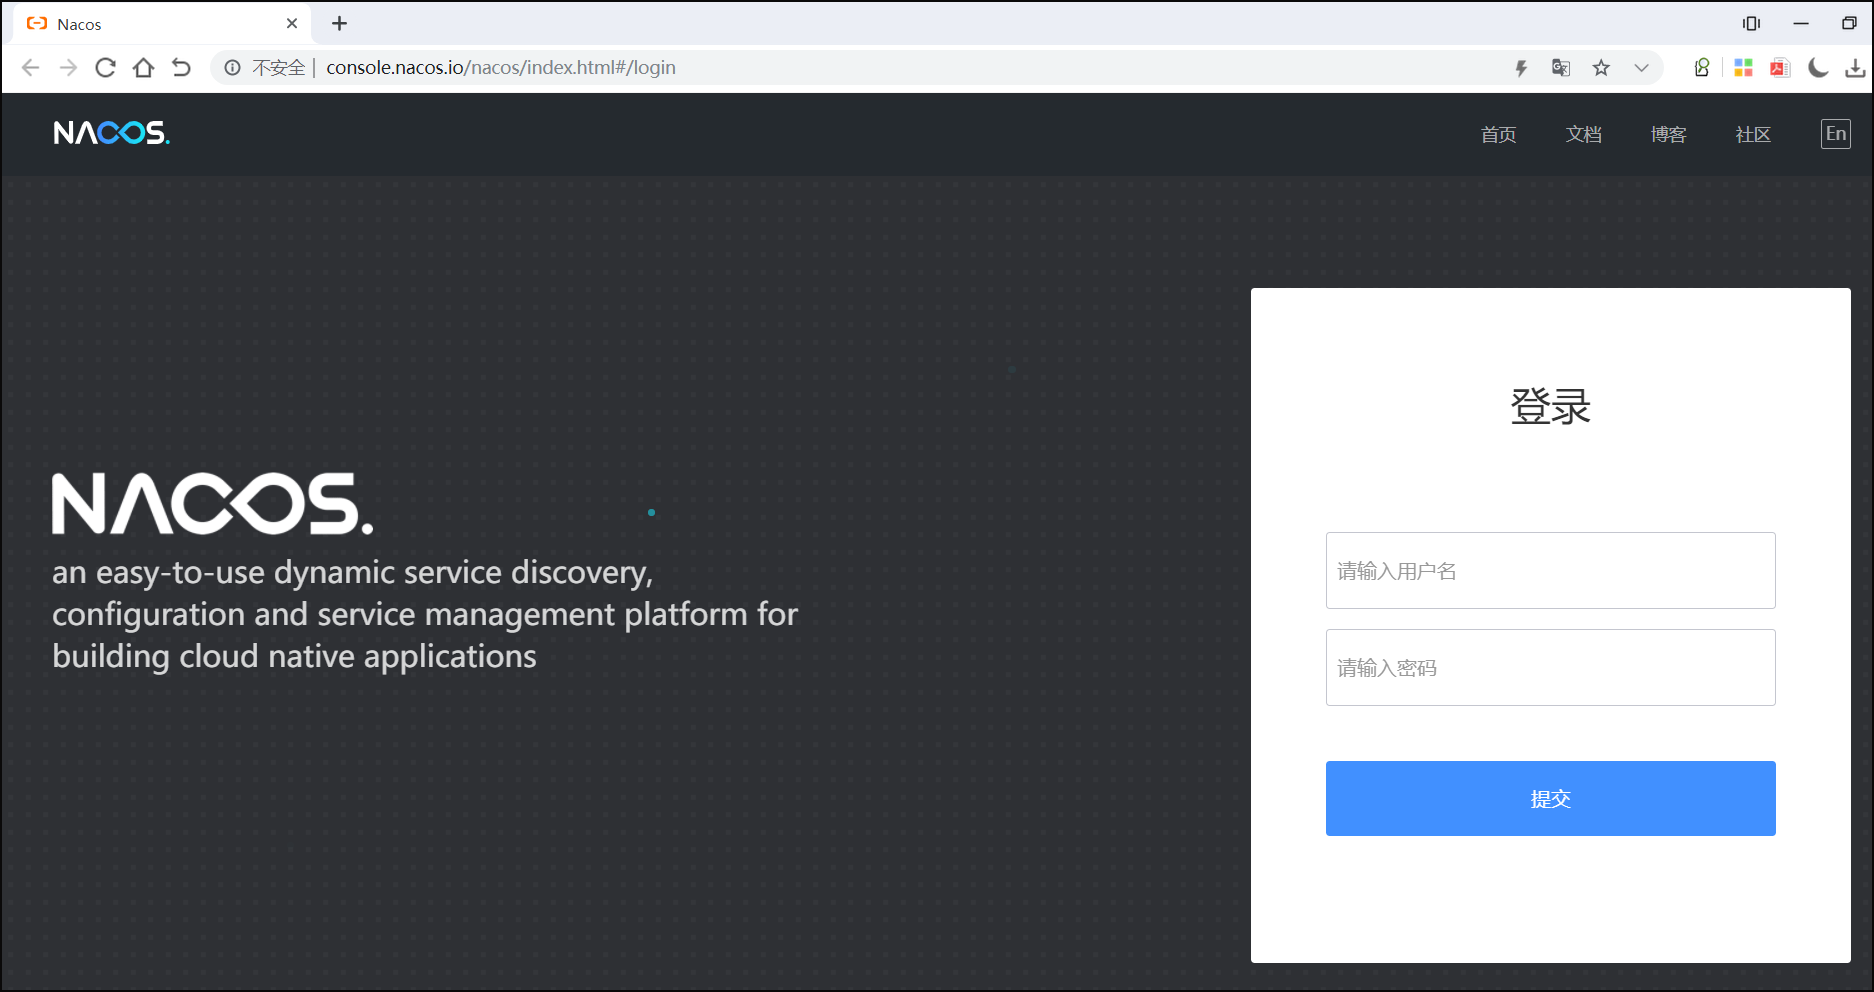The image size is (1874, 992).
Task: Click the 提交 submit button
Action: 1550,798
